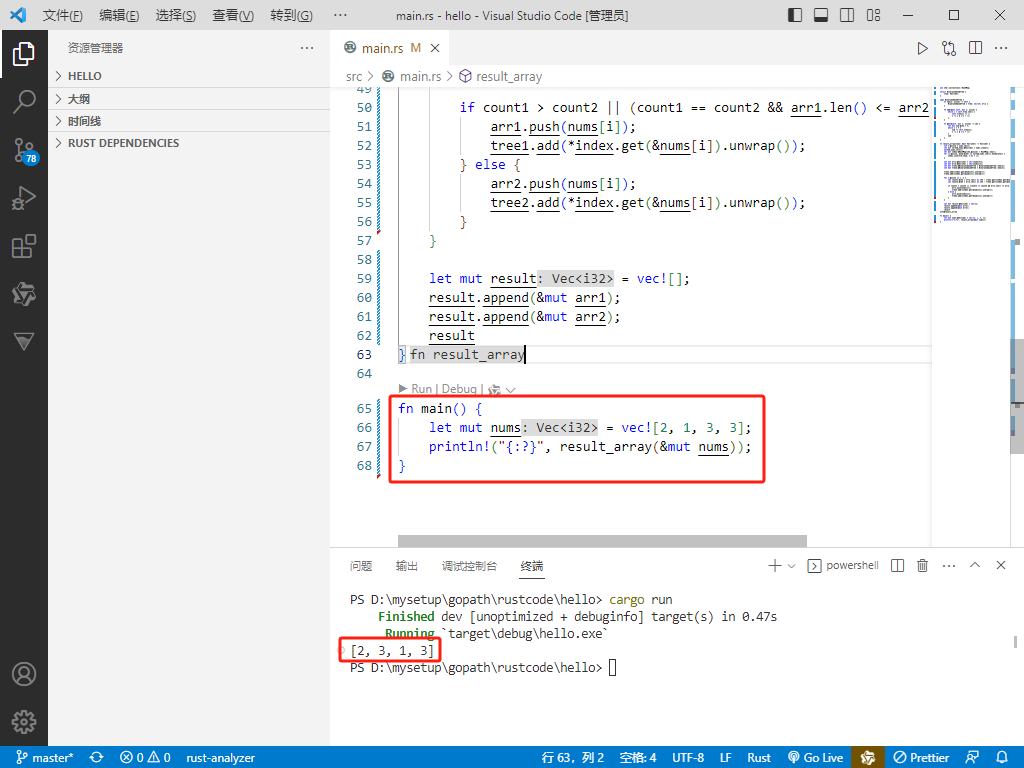
Task: Open the Accounts icon in activity bar
Action: [x=24, y=674]
